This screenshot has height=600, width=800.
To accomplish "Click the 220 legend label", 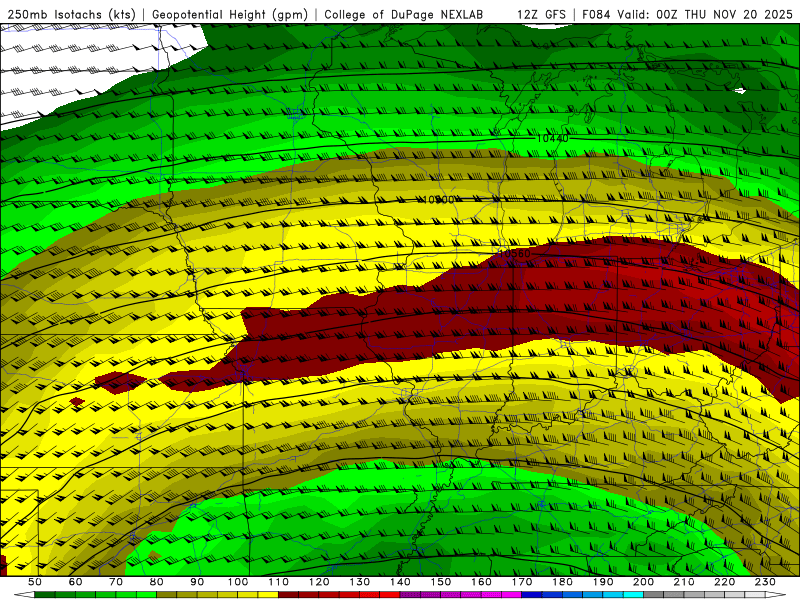I will pos(725,582).
